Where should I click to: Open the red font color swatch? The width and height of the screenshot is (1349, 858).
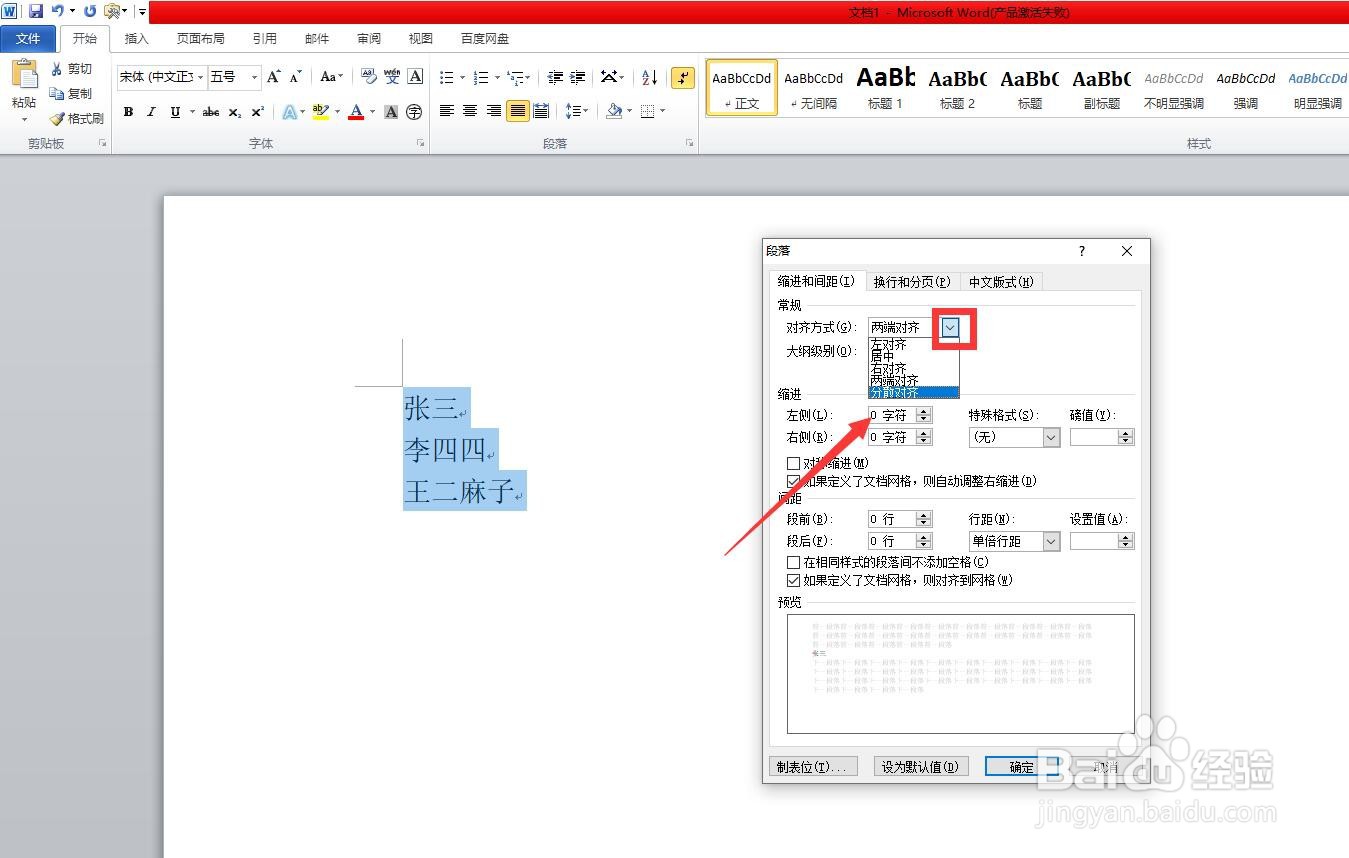[358, 112]
